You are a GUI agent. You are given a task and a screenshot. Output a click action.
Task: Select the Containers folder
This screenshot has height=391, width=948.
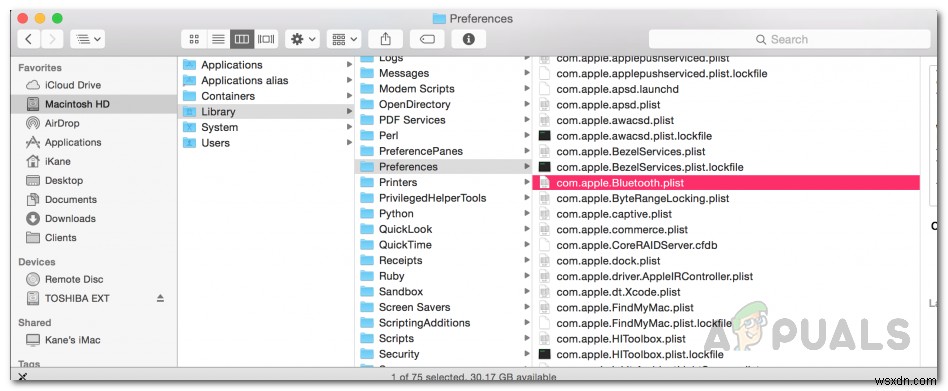(x=267, y=95)
